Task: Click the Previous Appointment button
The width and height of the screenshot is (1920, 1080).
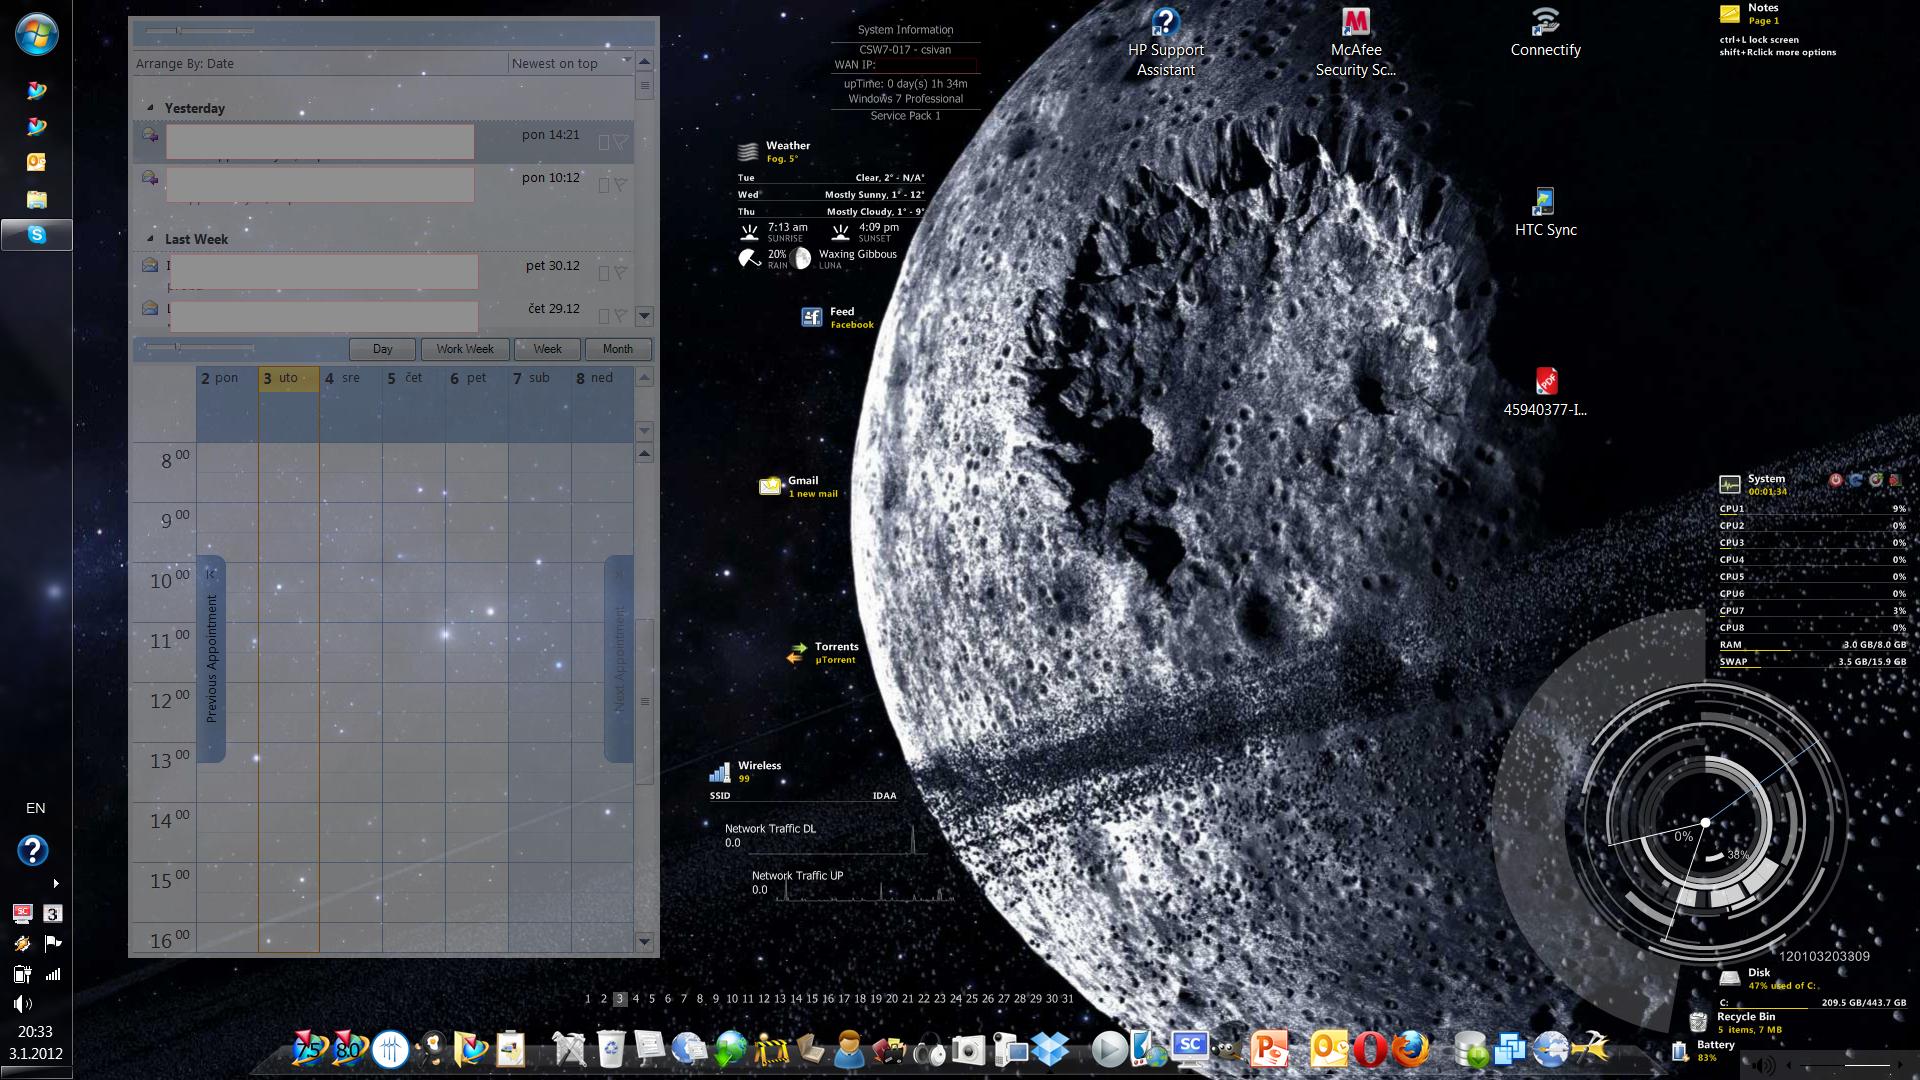Action: 211,658
